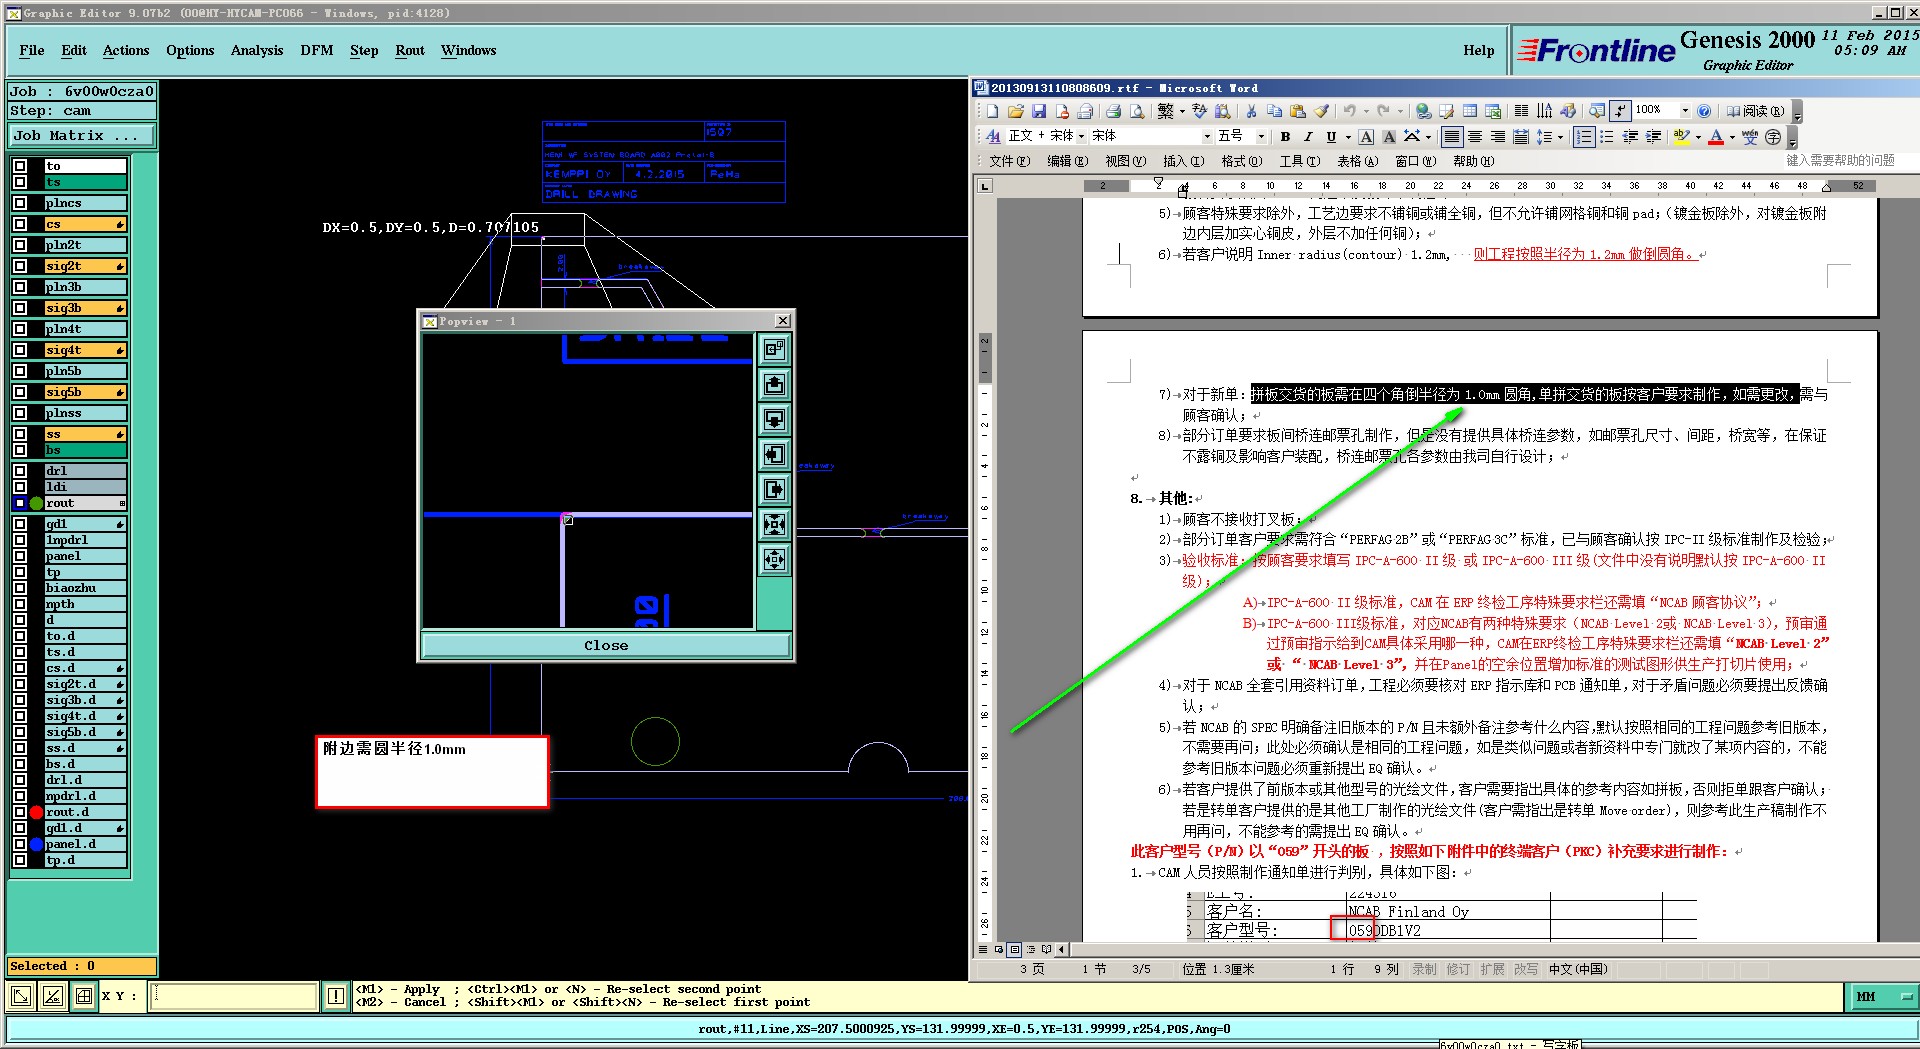Click the bulleted list icon in Word

tap(1607, 137)
